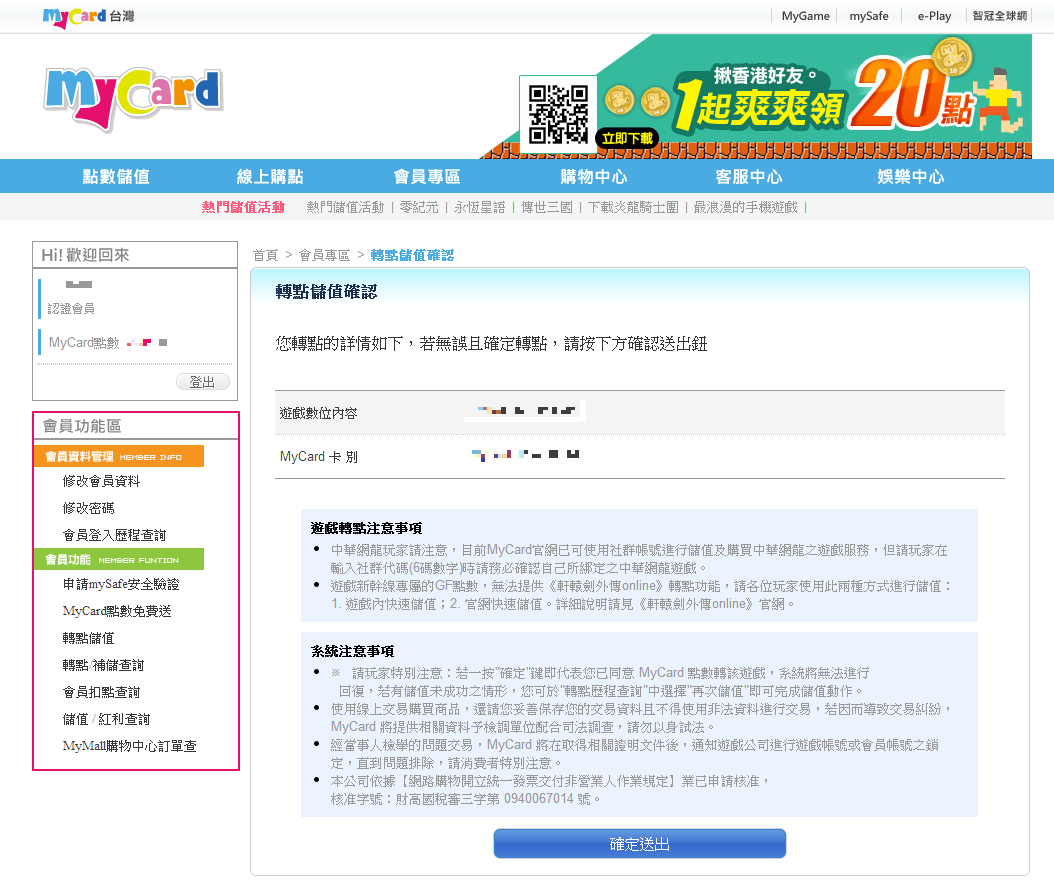Open MyMall購物中心訂單查 in sidebar

(130, 746)
